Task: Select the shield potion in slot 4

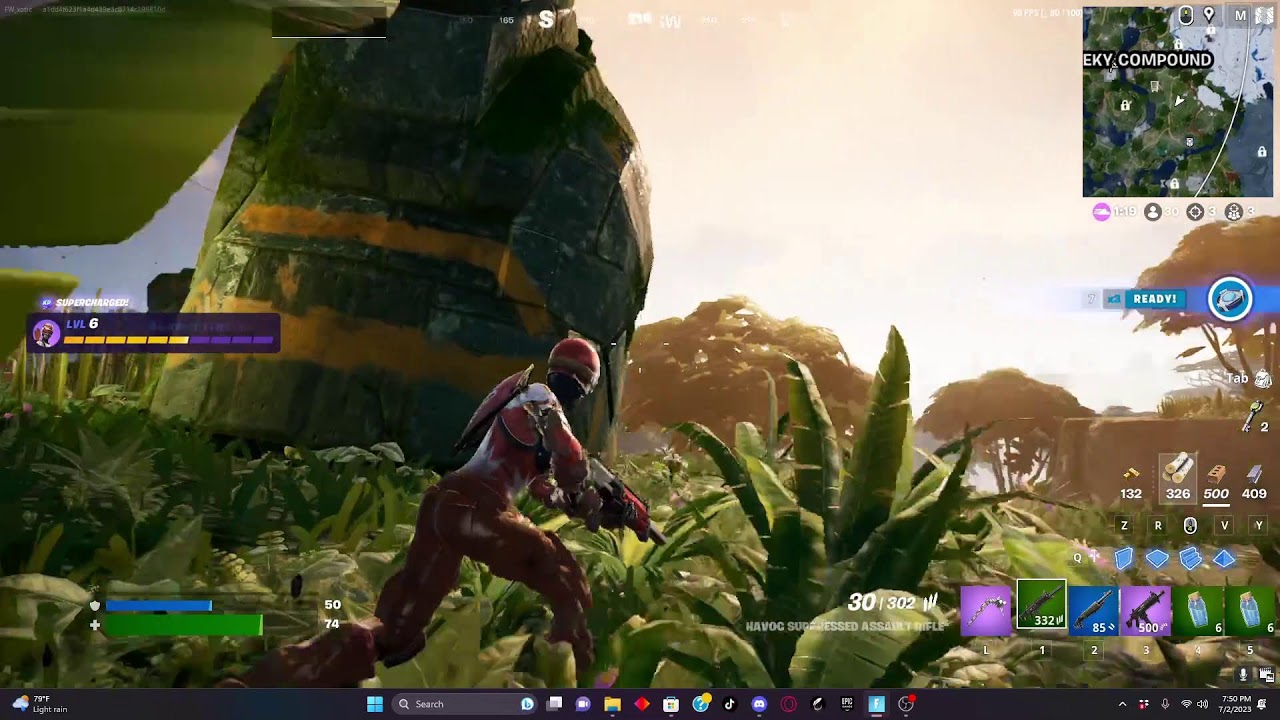Action: [1198, 610]
